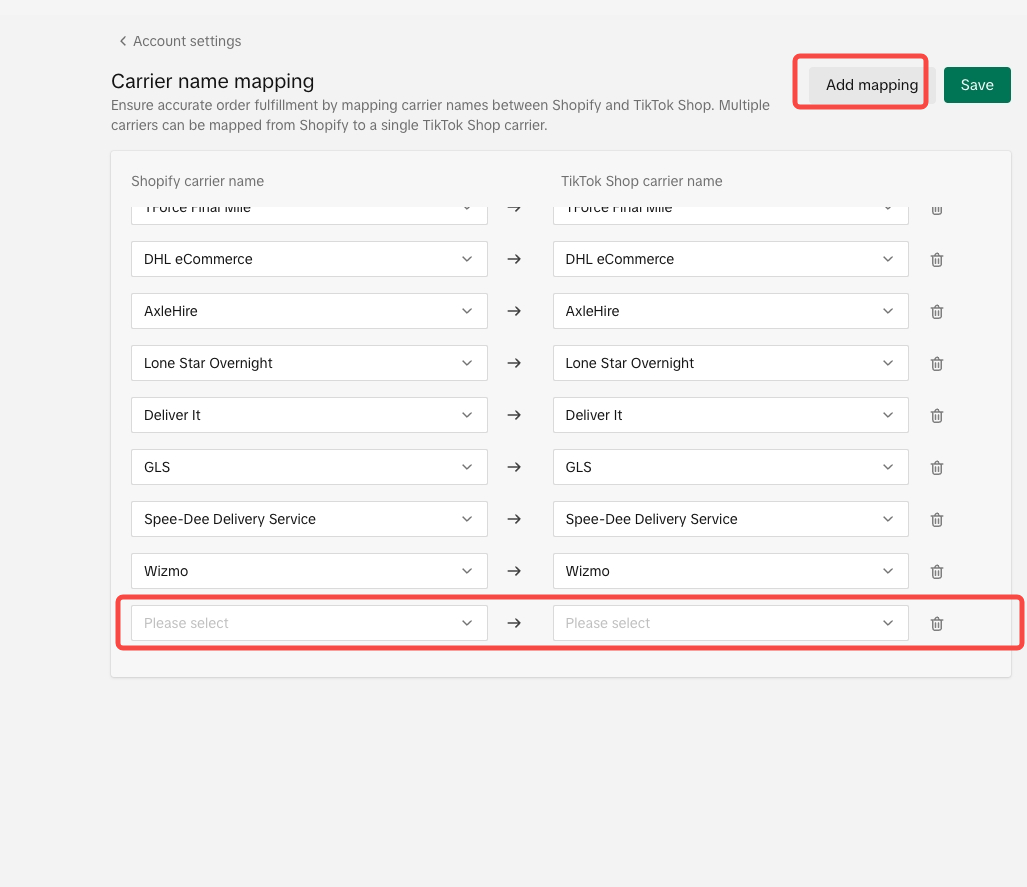The height and width of the screenshot is (887, 1027).
Task: Click the Add mapping button
Action: click(871, 85)
